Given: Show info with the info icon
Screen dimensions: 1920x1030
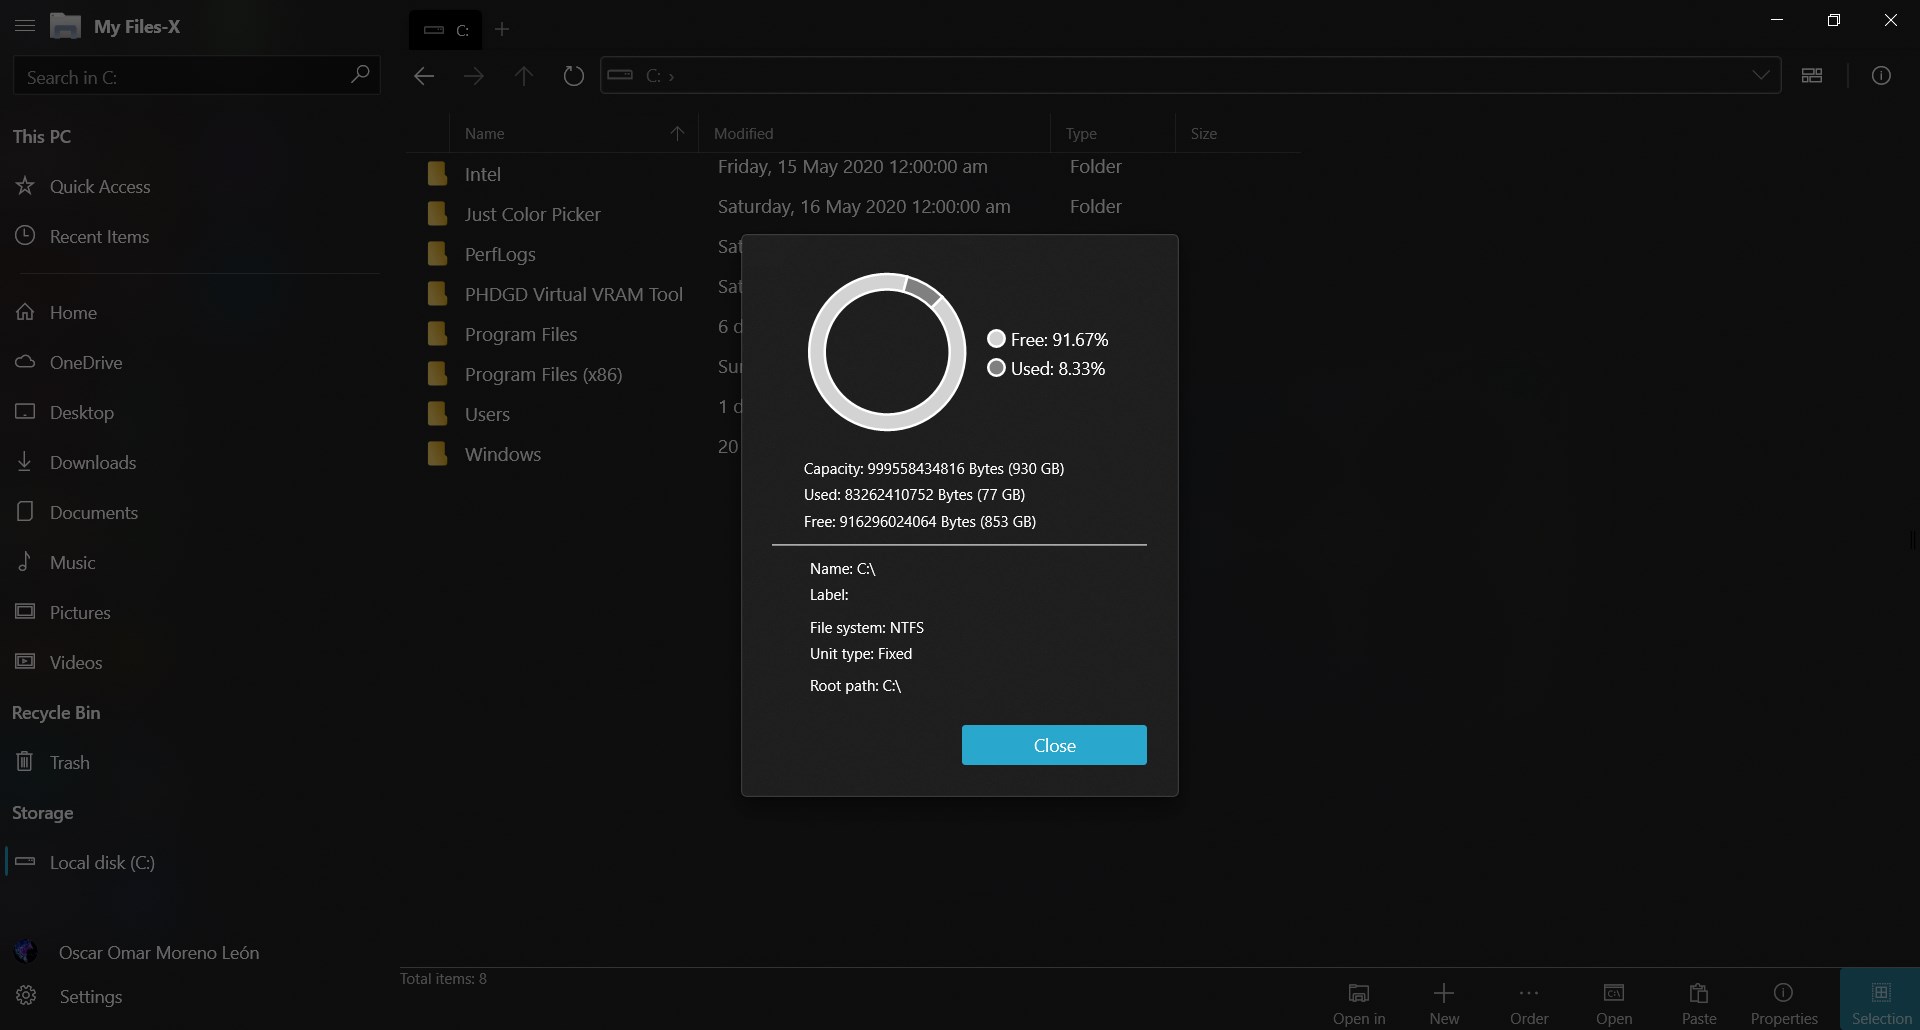Looking at the screenshot, I should [1883, 75].
